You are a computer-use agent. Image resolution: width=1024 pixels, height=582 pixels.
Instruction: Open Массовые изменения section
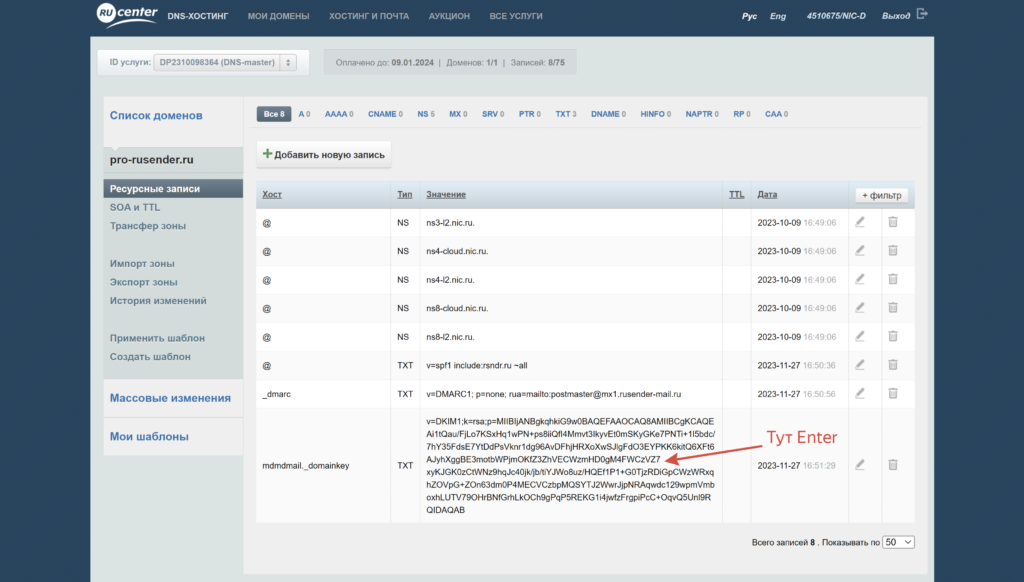tap(170, 398)
